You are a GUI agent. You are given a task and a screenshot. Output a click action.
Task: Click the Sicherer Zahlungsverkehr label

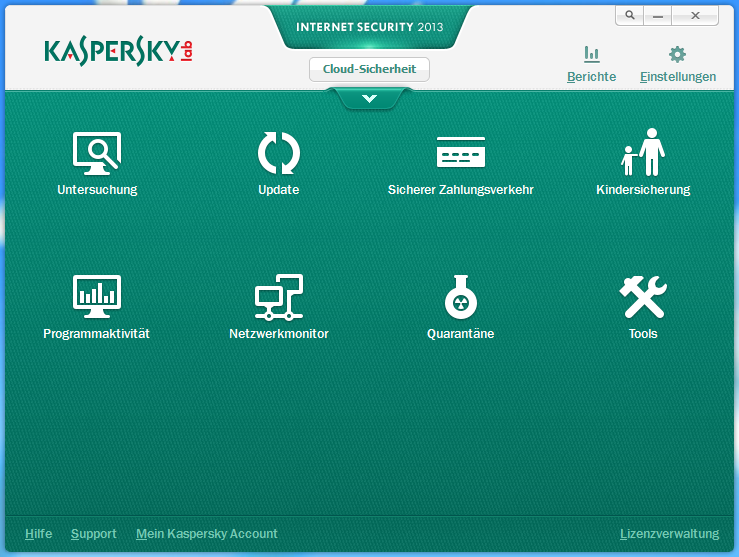[460, 190]
